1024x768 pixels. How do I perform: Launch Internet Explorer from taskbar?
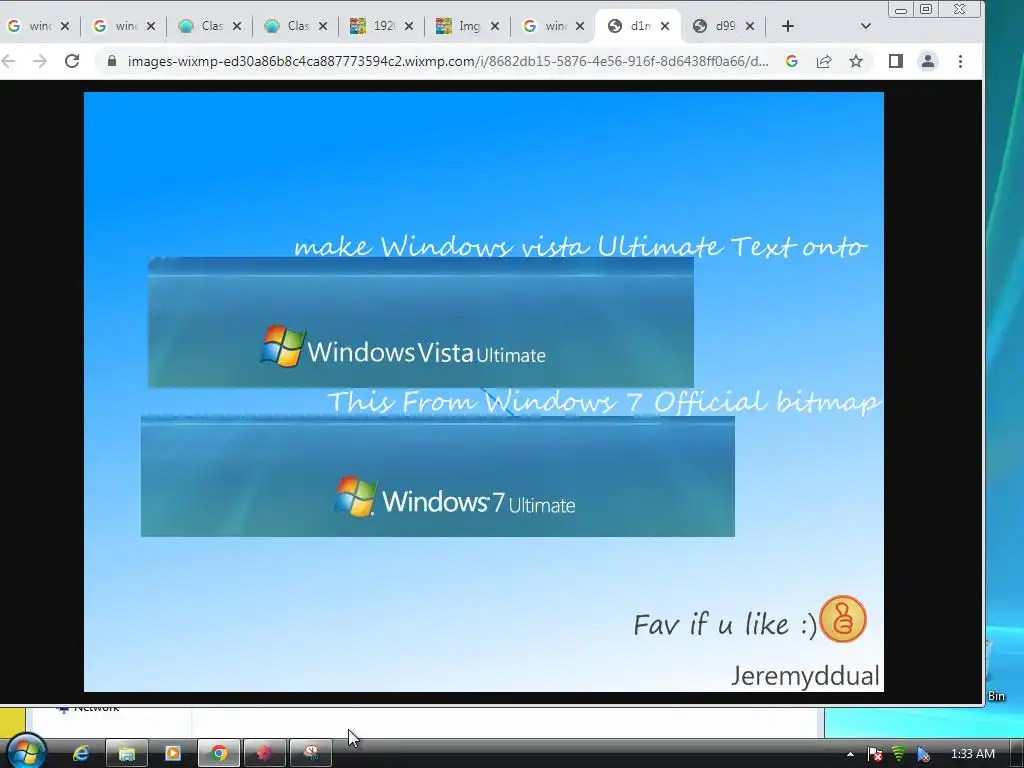(x=81, y=754)
